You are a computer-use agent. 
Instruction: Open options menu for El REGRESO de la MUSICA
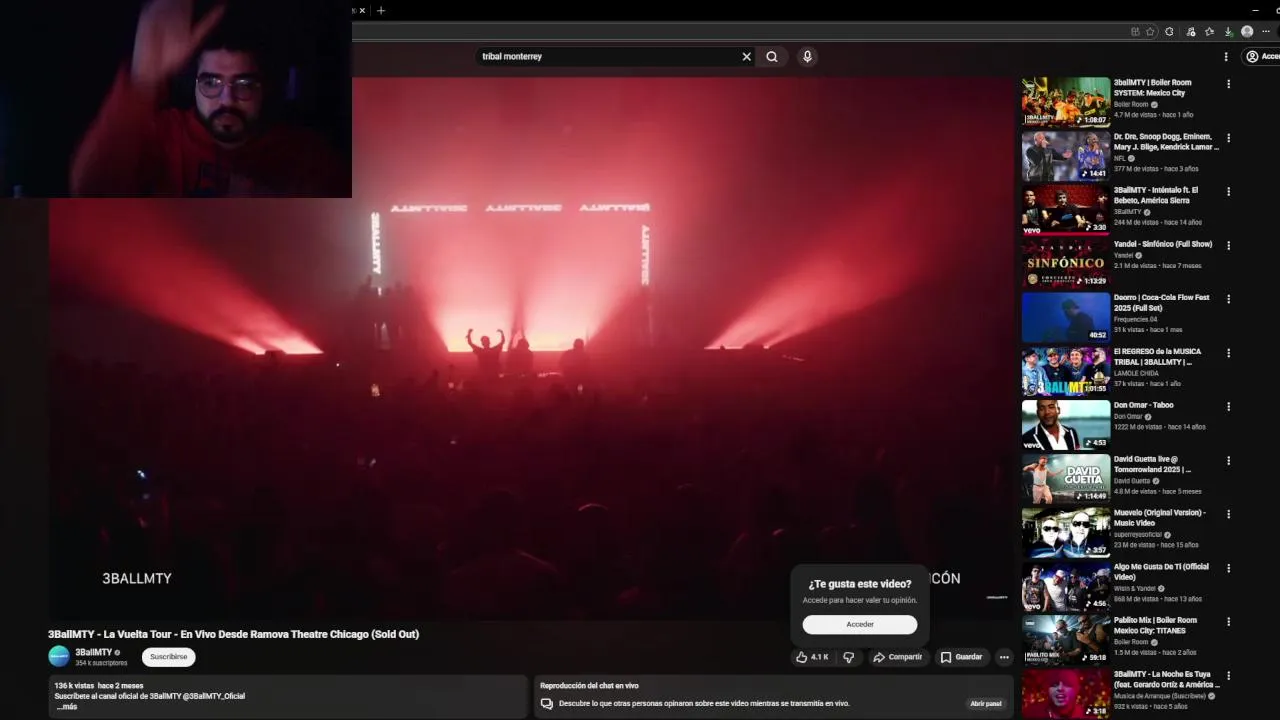pyautogui.click(x=1228, y=353)
